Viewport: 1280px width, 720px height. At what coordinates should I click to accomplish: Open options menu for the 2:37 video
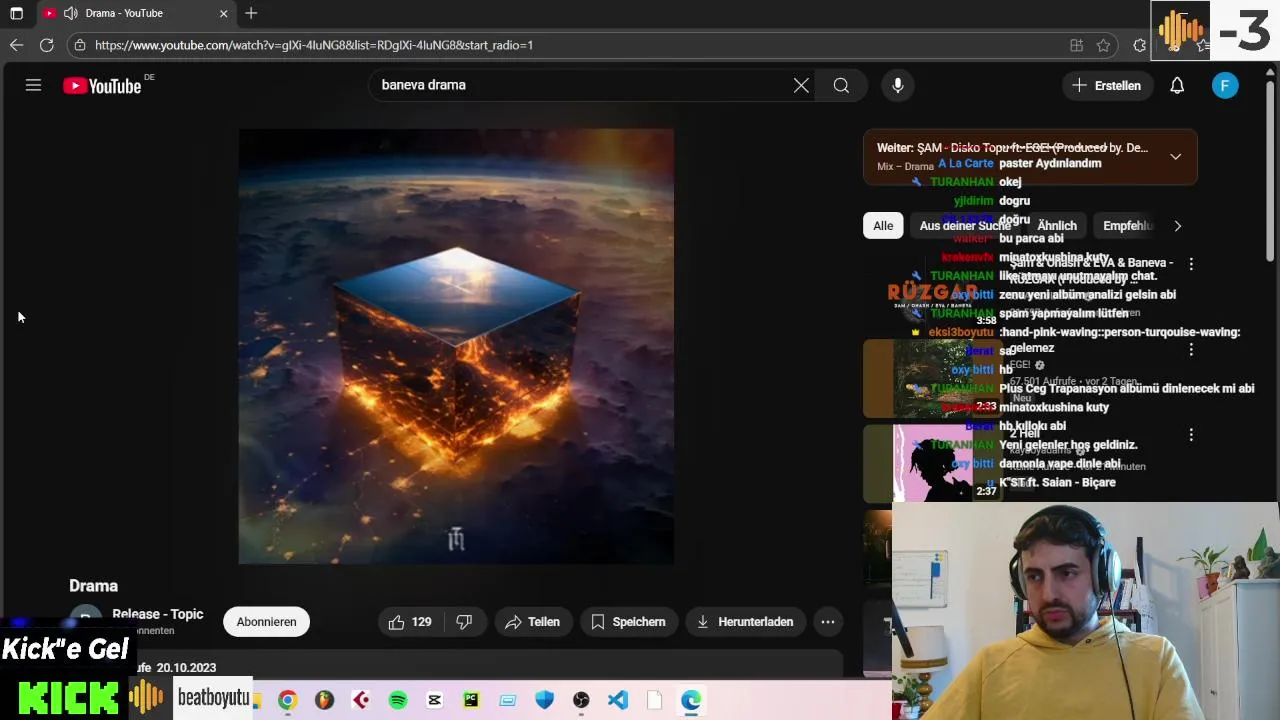pos(1191,436)
